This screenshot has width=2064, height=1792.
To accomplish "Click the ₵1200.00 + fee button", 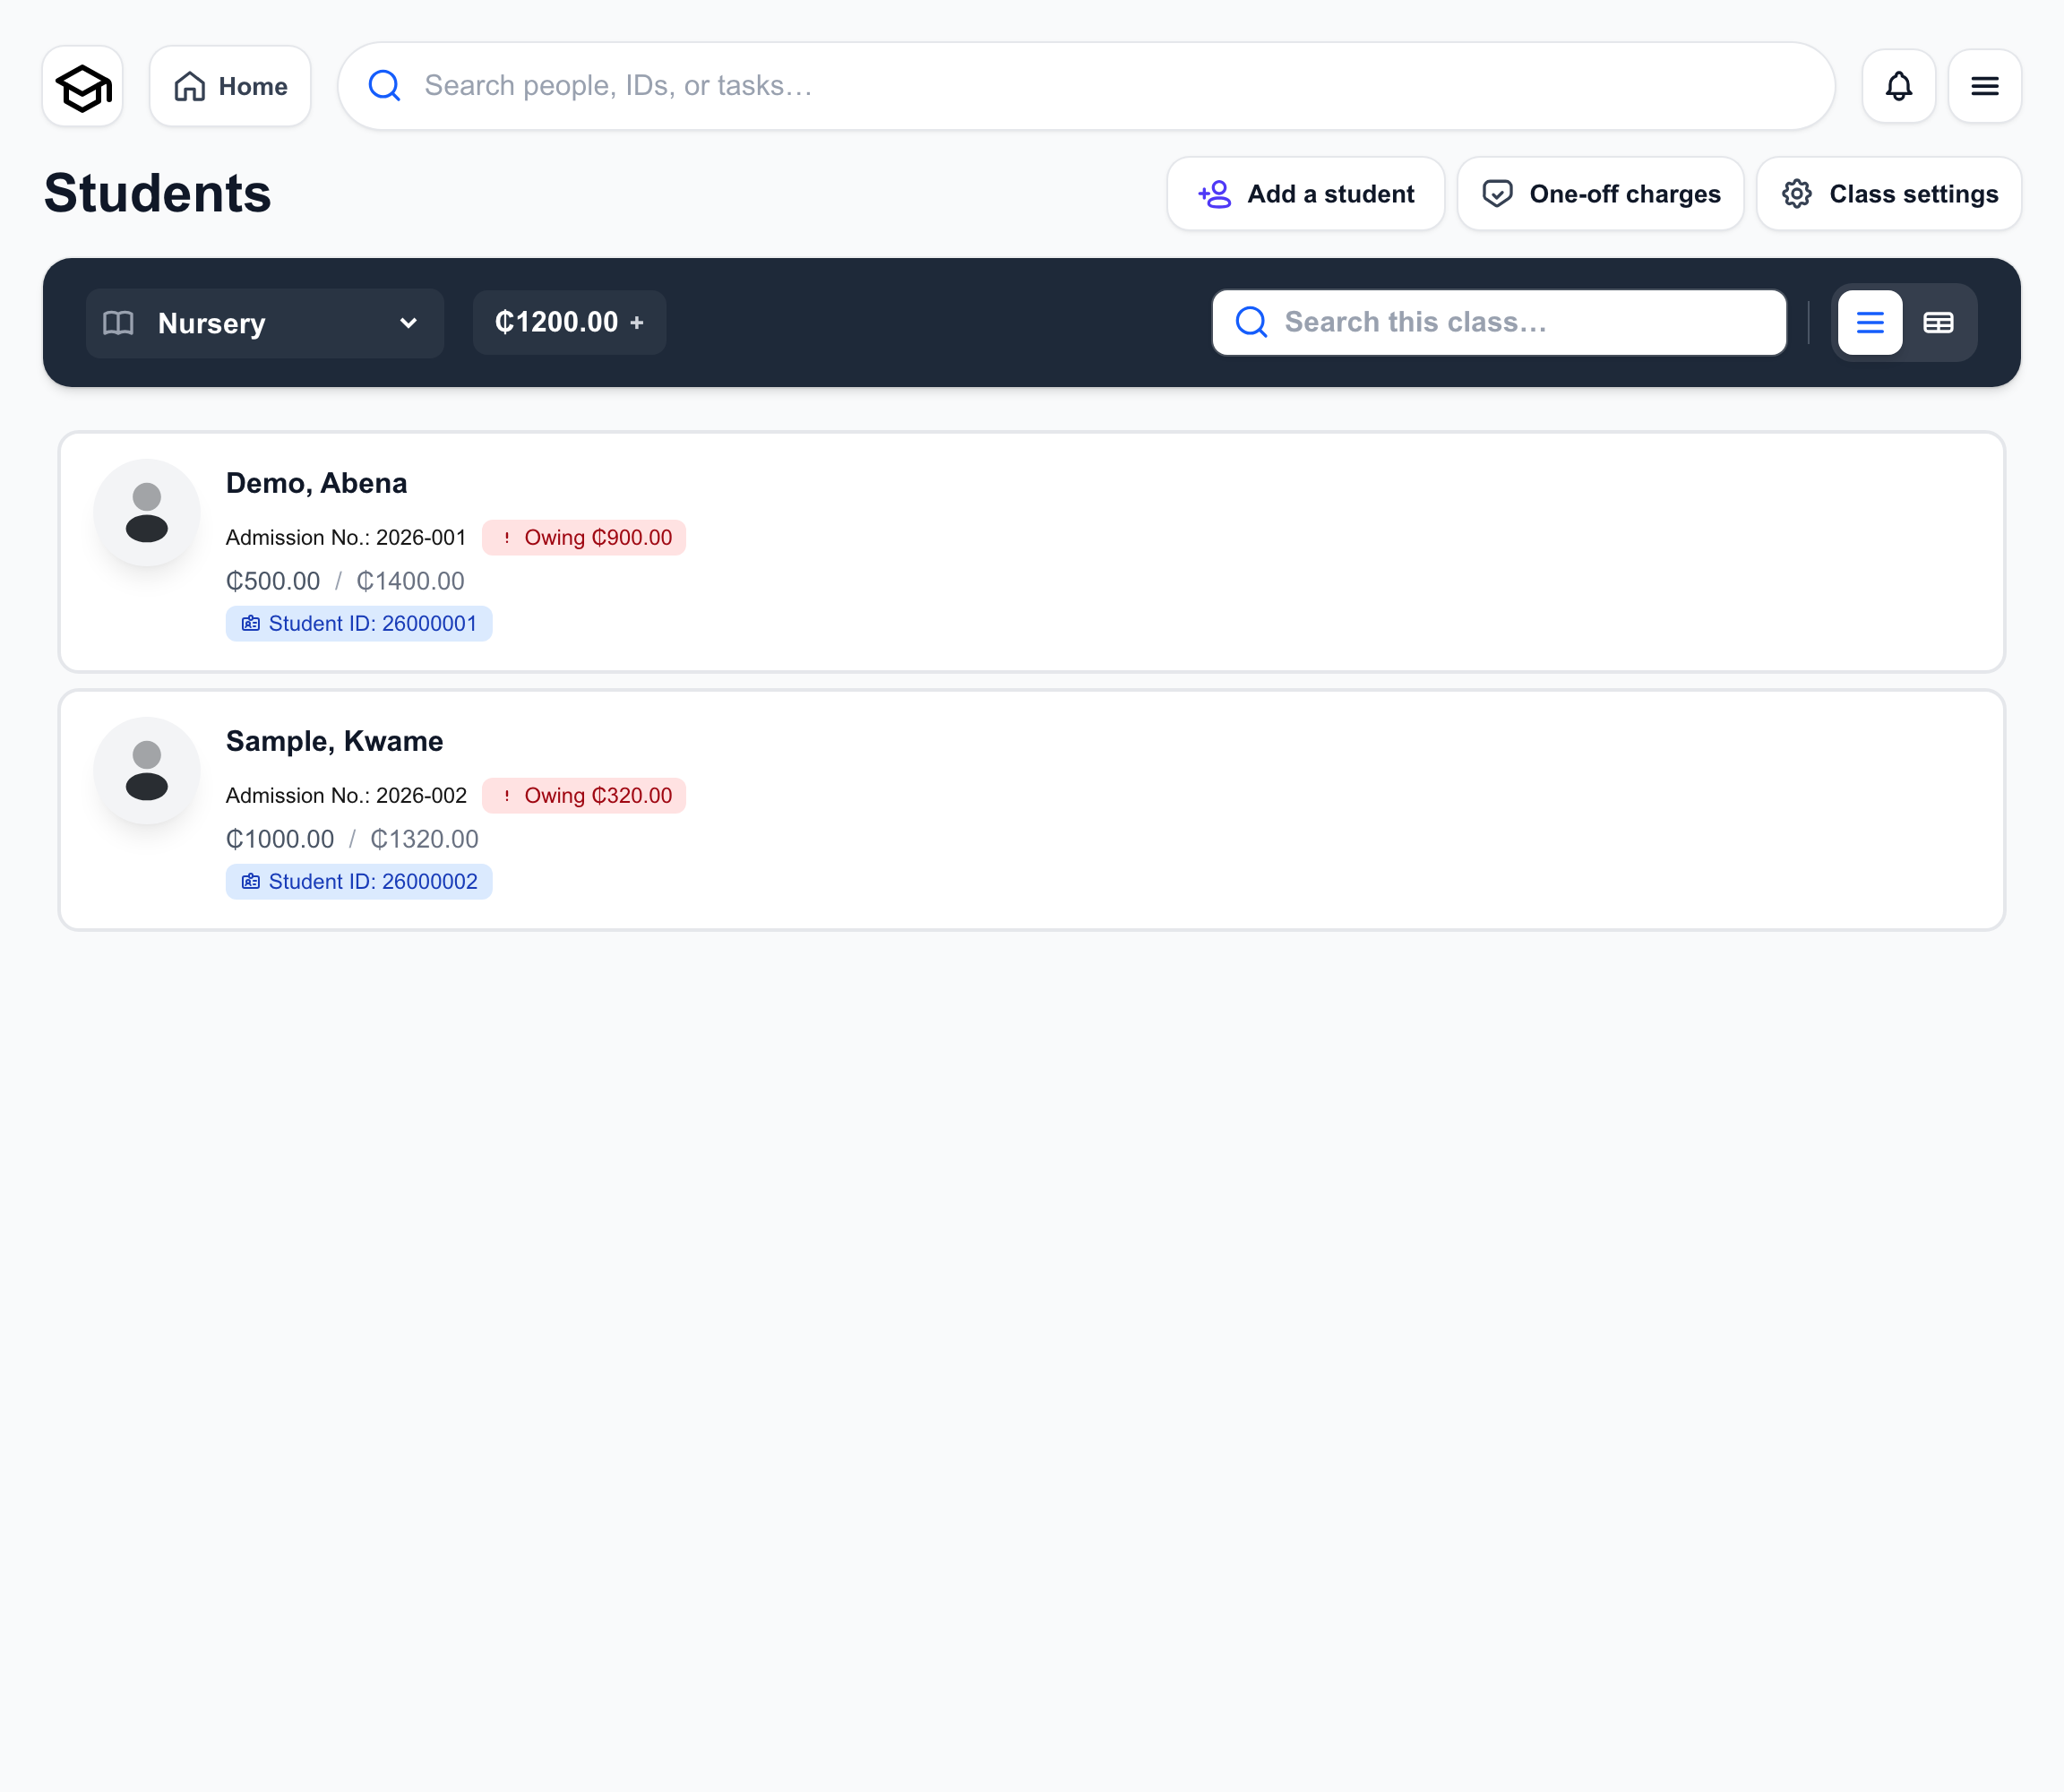I will pos(570,322).
